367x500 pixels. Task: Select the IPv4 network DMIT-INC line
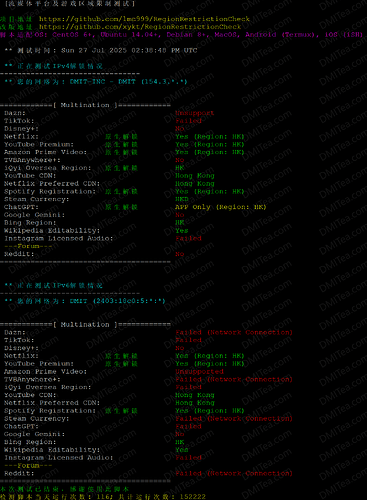click(96, 82)
